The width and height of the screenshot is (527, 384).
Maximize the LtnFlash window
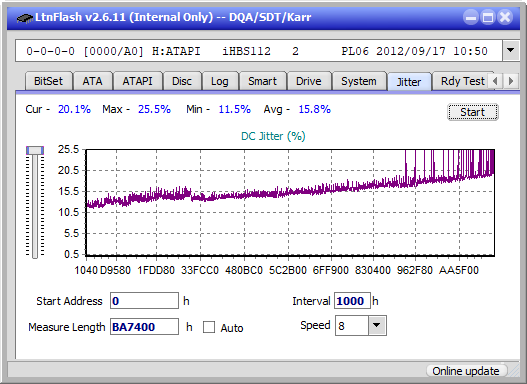(488, 17)
